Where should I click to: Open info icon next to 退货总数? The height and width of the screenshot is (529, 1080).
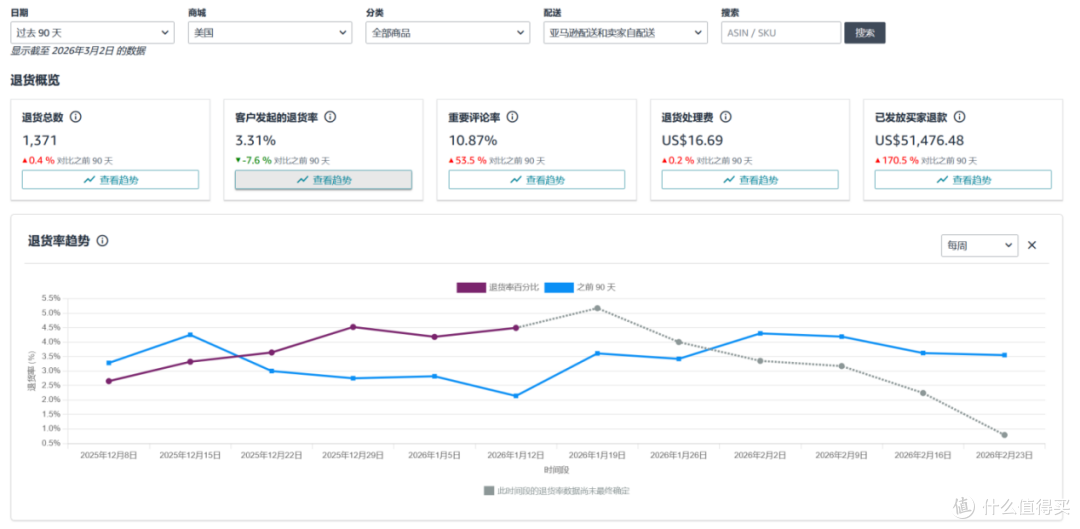pos(76,117)
